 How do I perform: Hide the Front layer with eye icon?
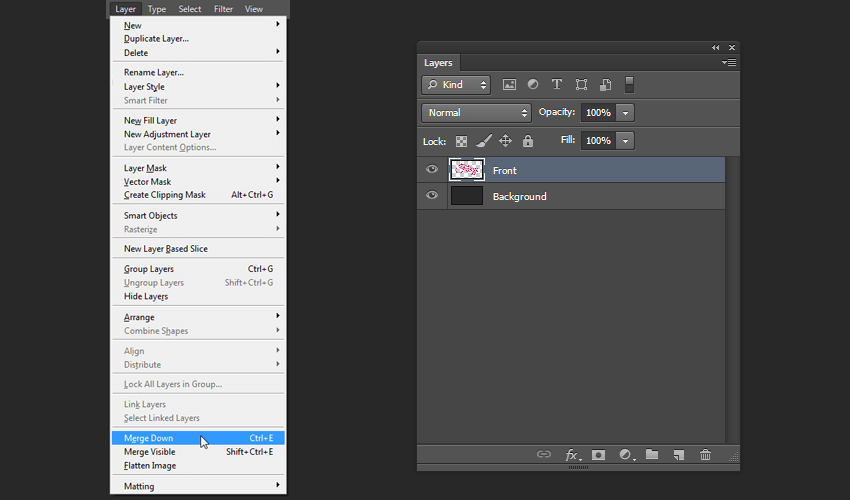(x=432, y=170)
